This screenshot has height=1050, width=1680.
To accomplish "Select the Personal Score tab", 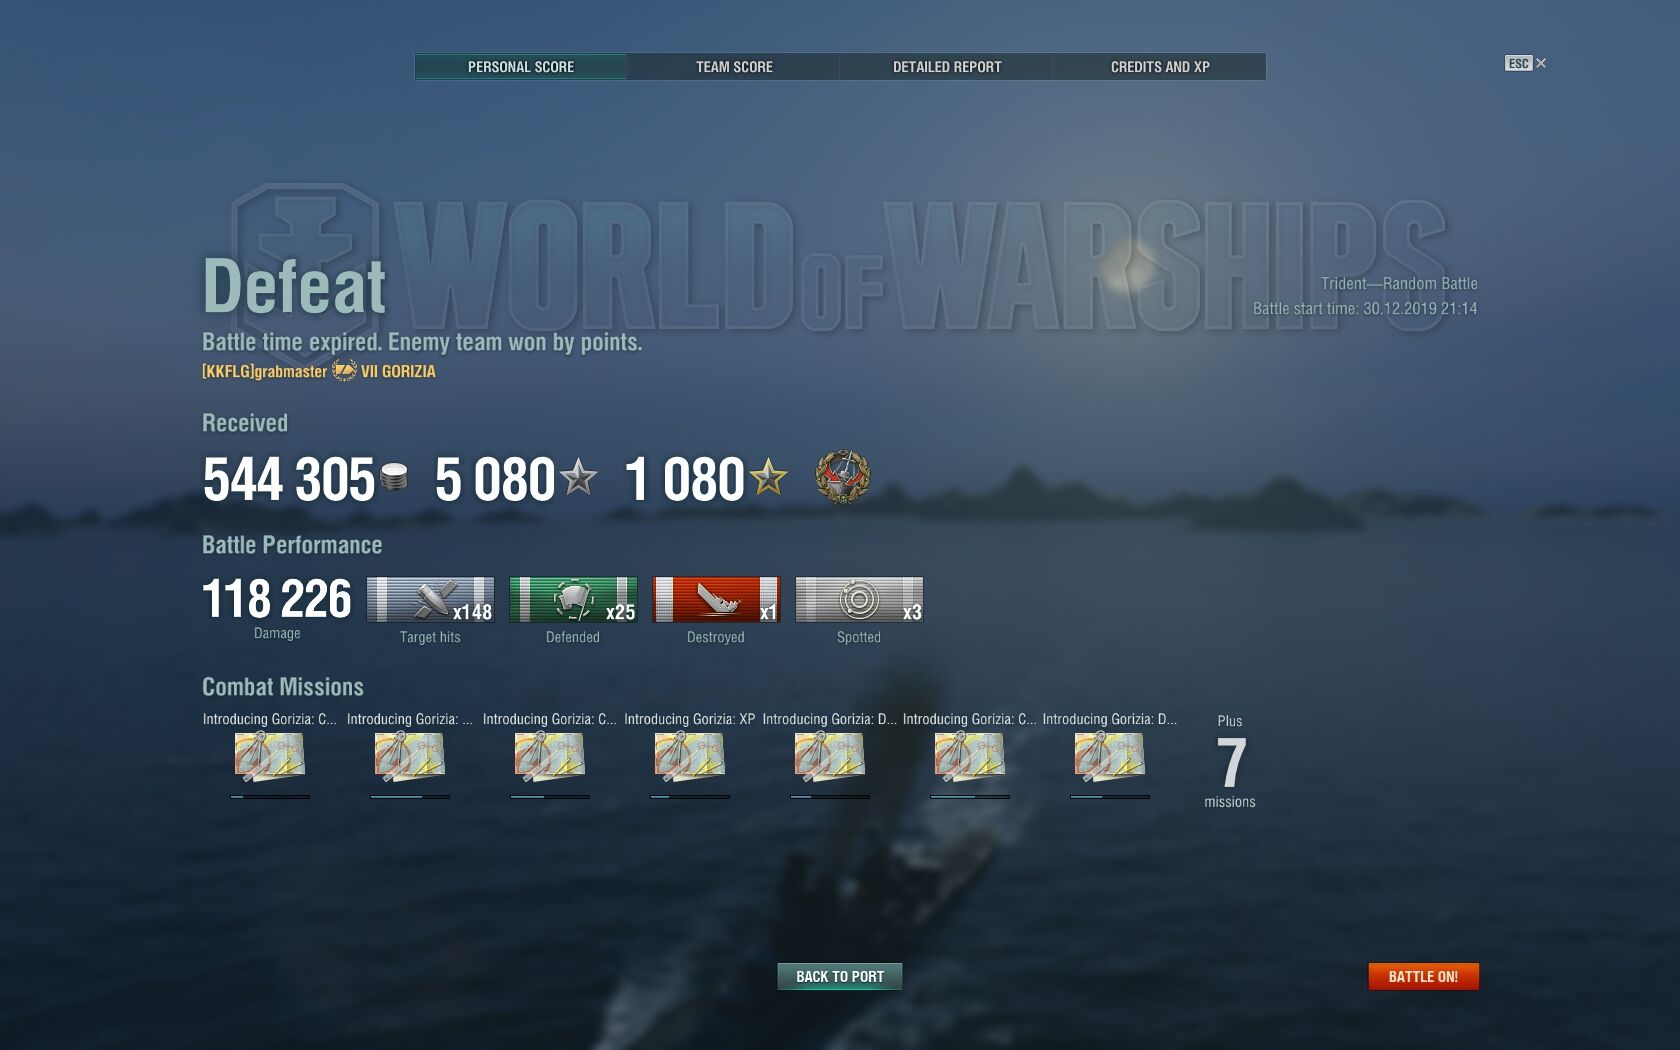I will tap(521, 67).
